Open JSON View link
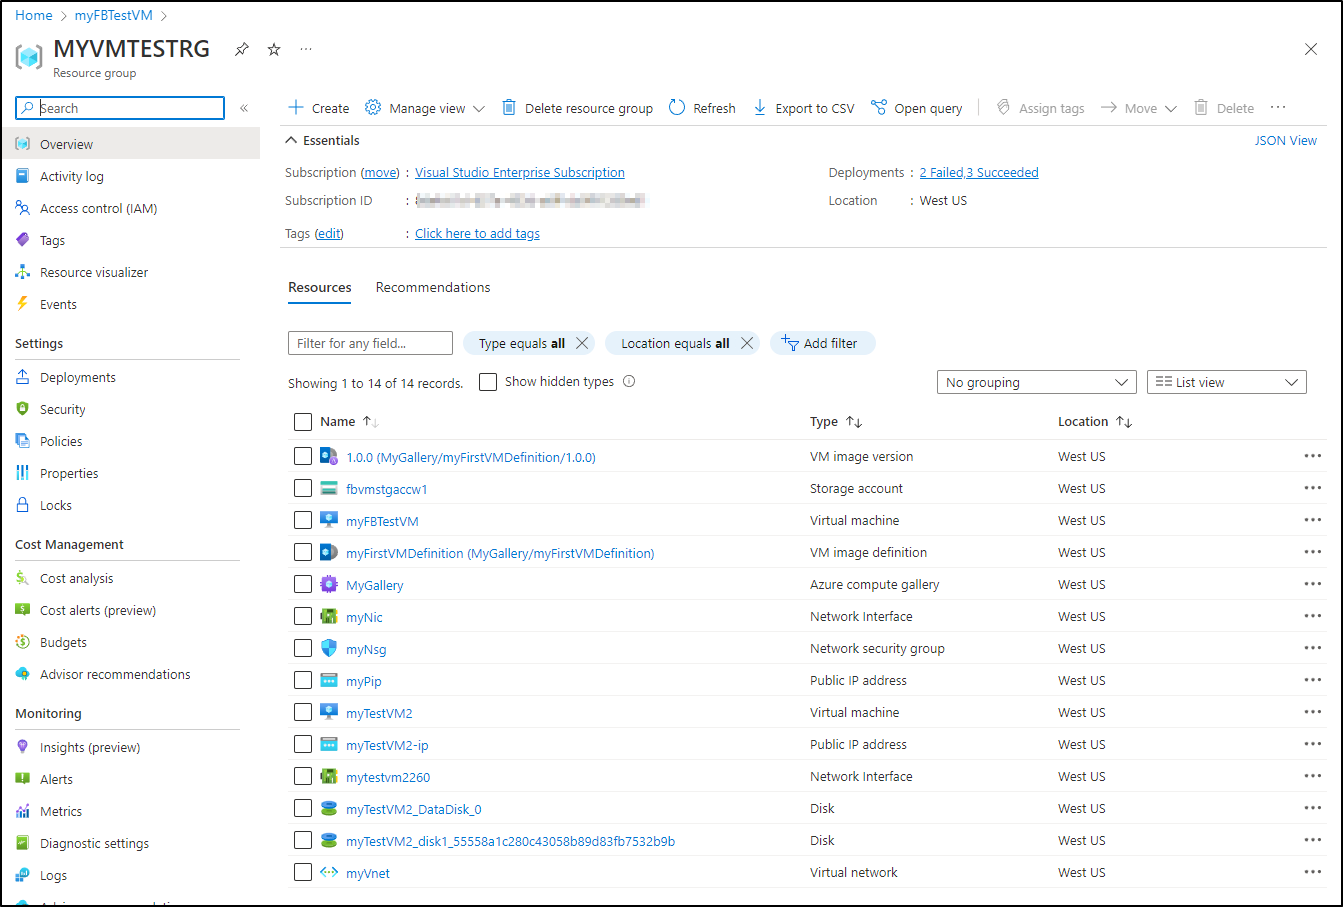The height and width of the screenshot is (907, 1343). (x=1286, y=140)
